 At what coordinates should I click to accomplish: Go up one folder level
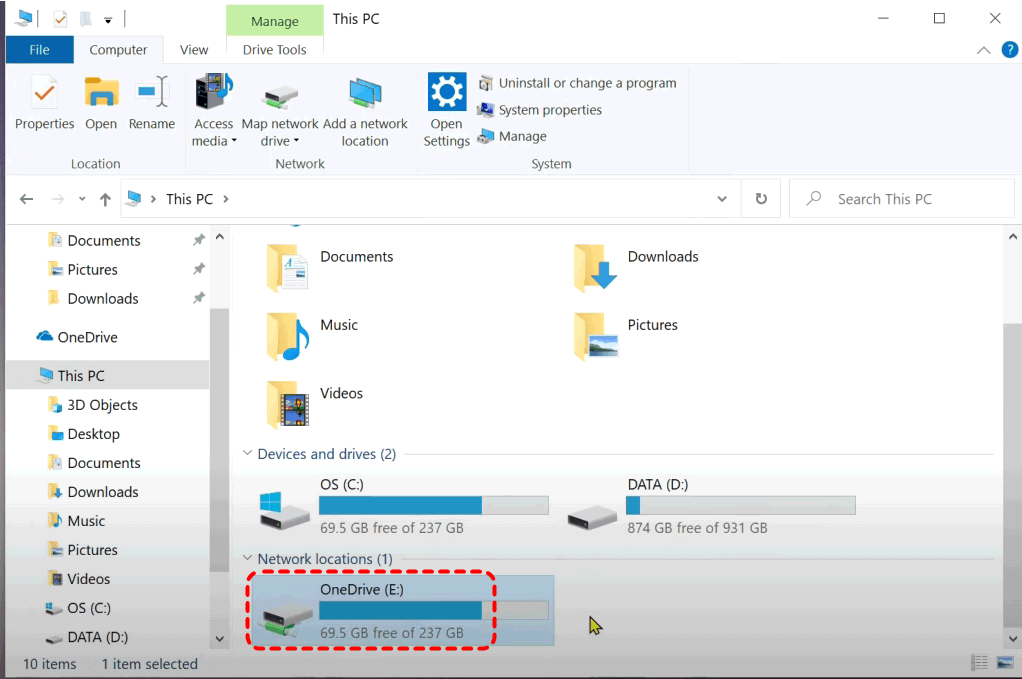105,199
